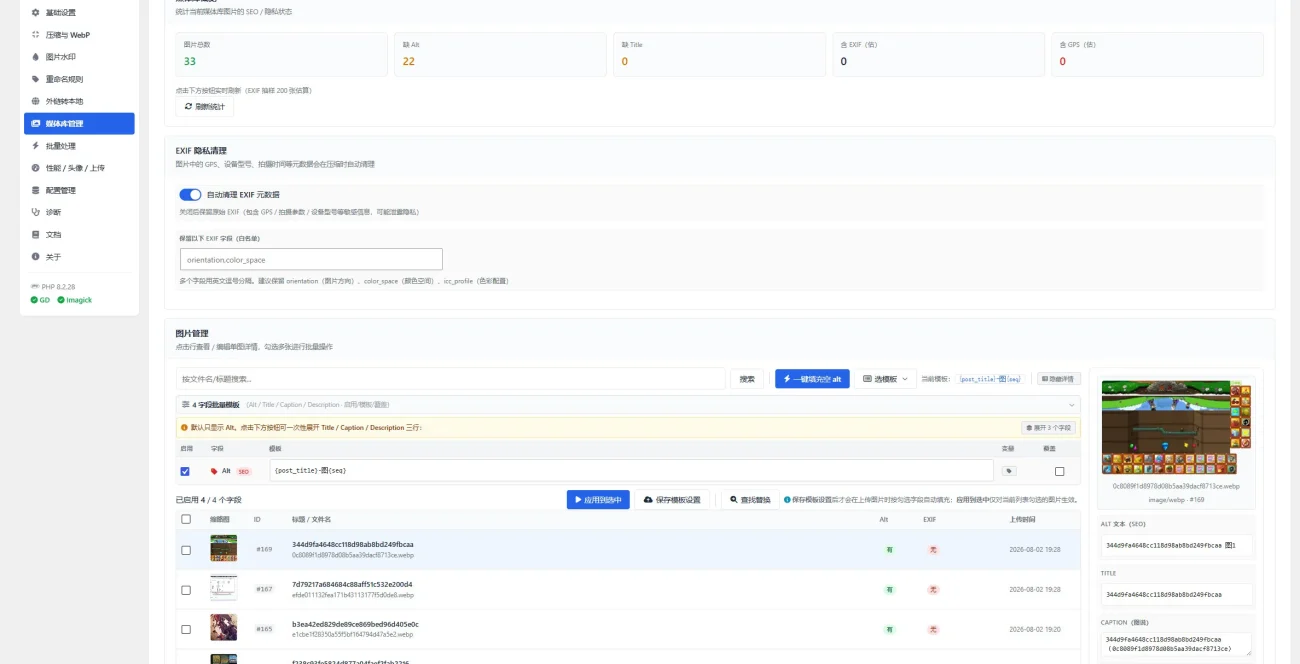Open the 图片水印 section
Screen dimensions: 1300x664
click(x=79, y=57)
